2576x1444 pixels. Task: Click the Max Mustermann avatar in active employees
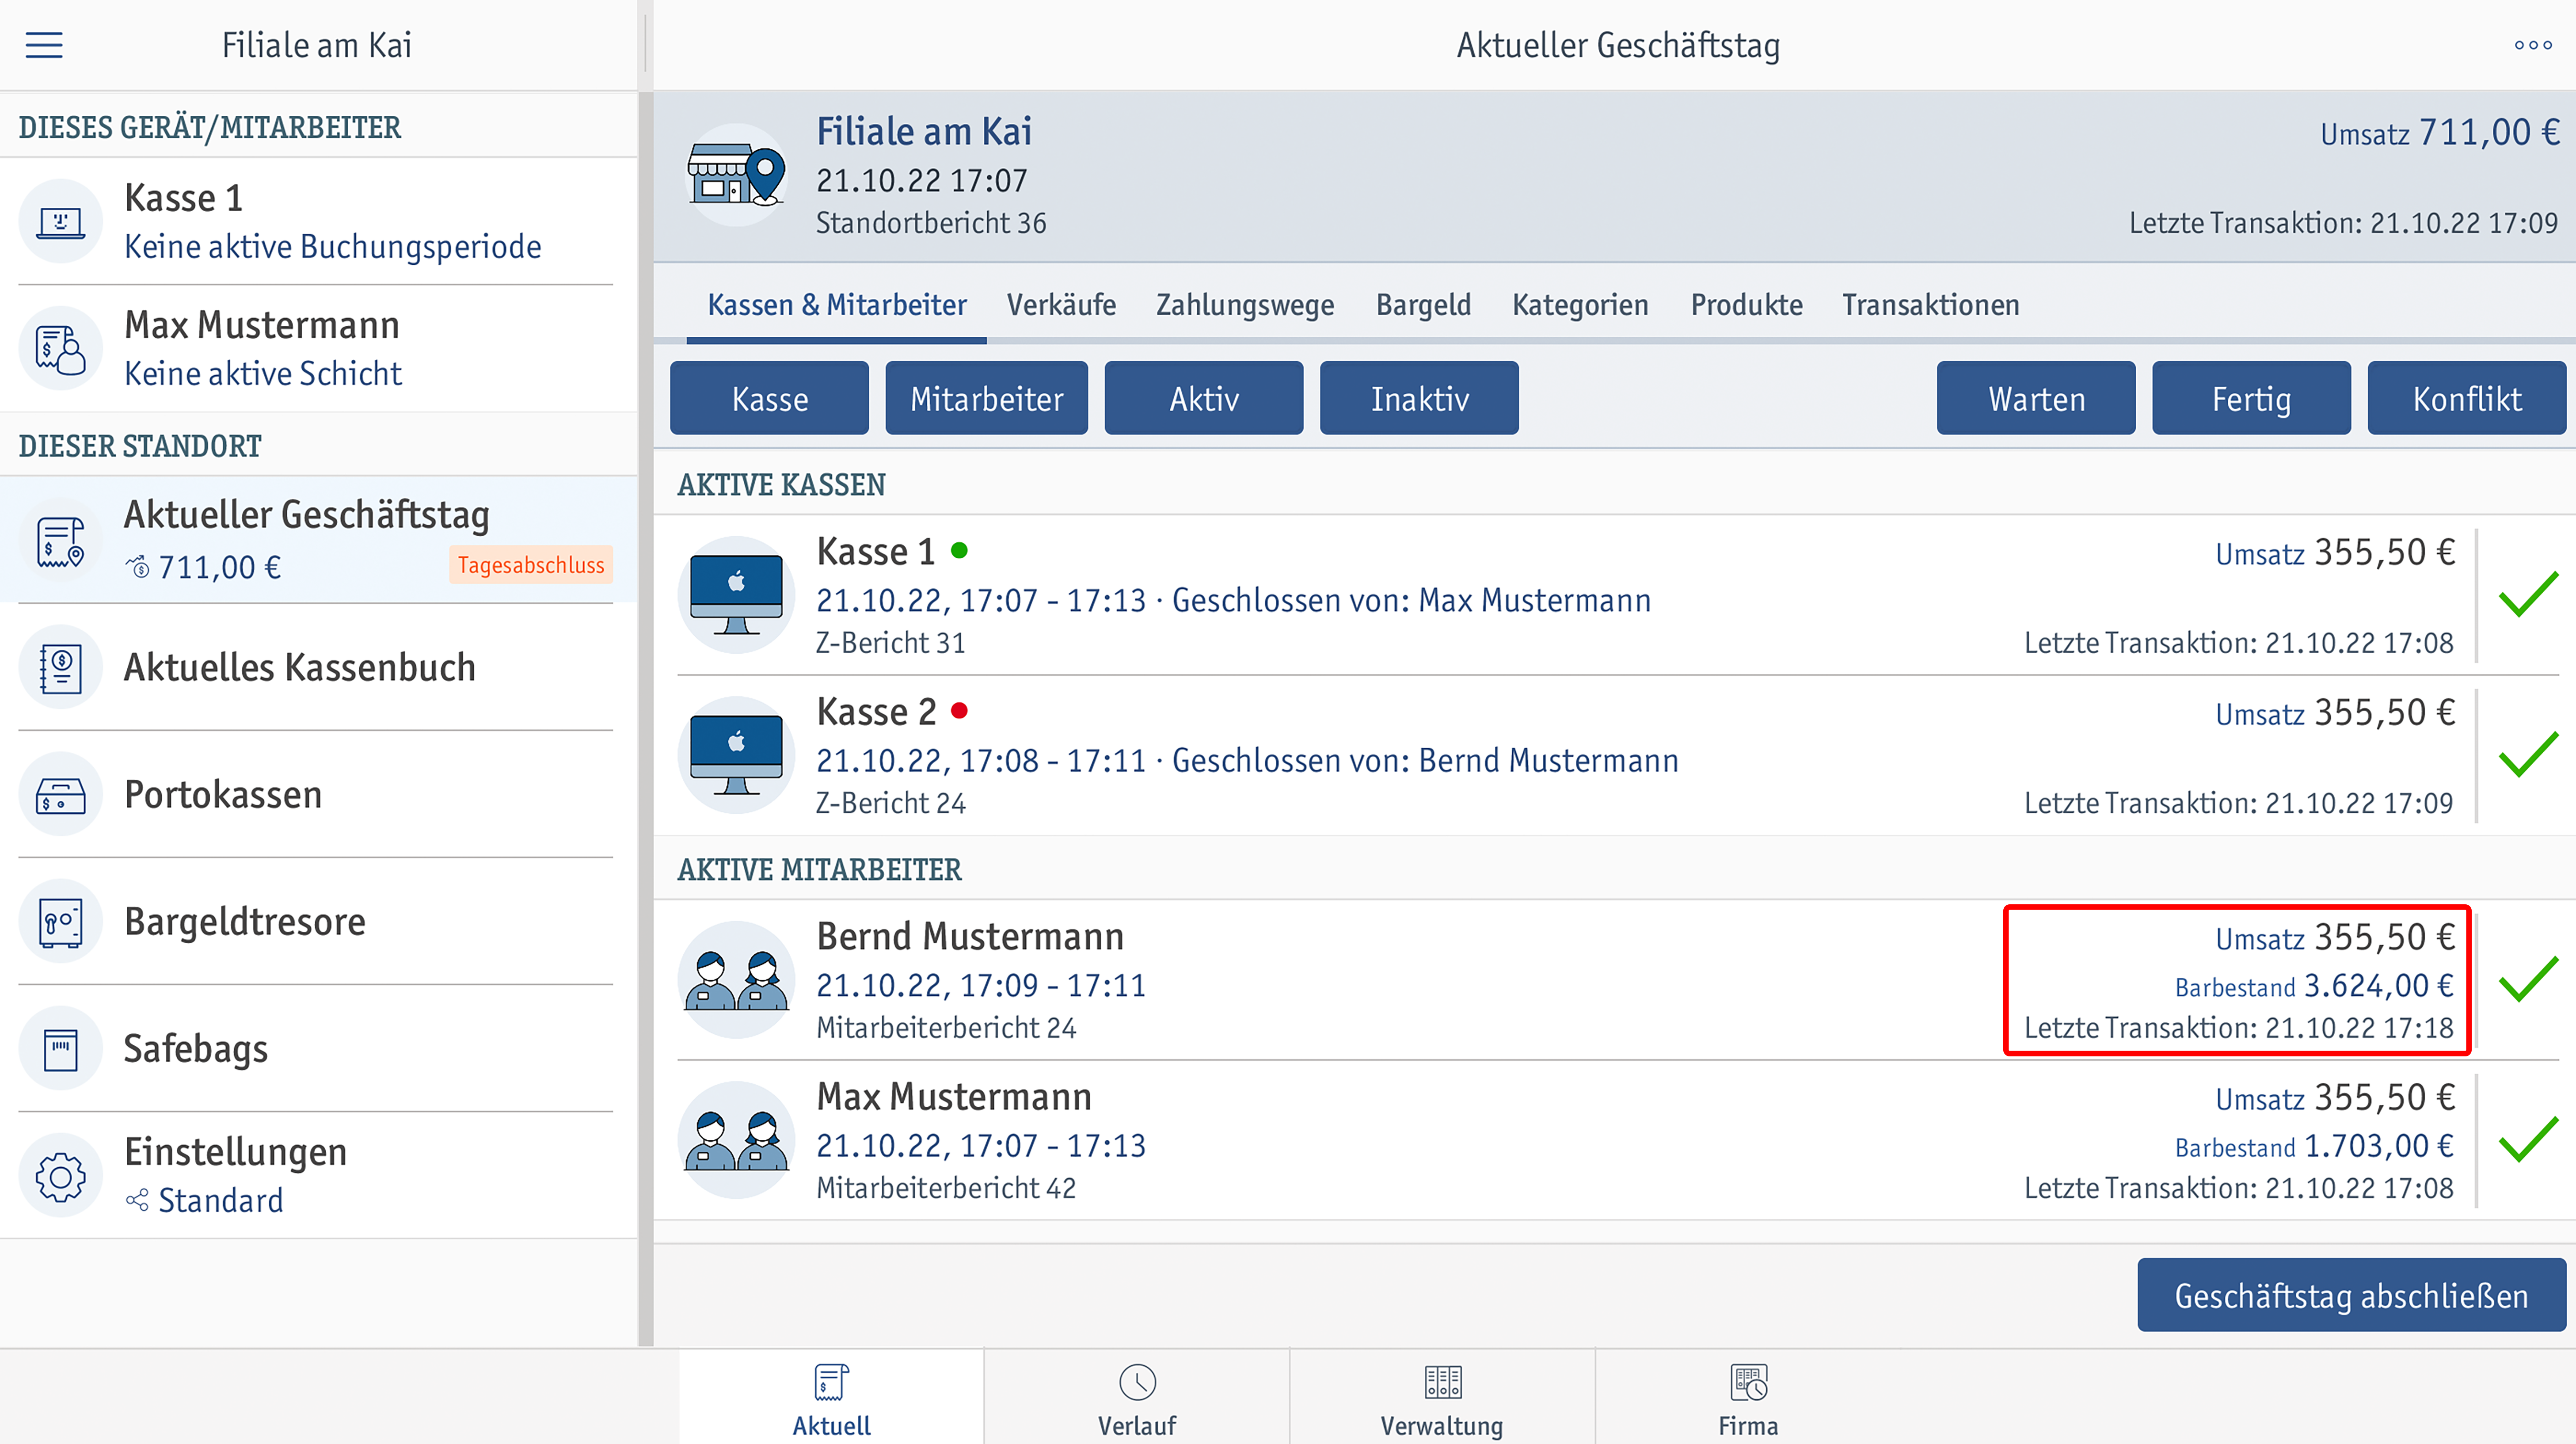coord(736,1140)
